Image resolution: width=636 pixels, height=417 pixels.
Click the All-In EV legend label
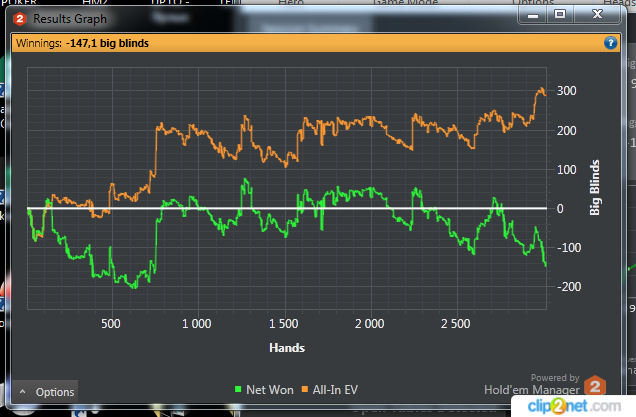335,390
